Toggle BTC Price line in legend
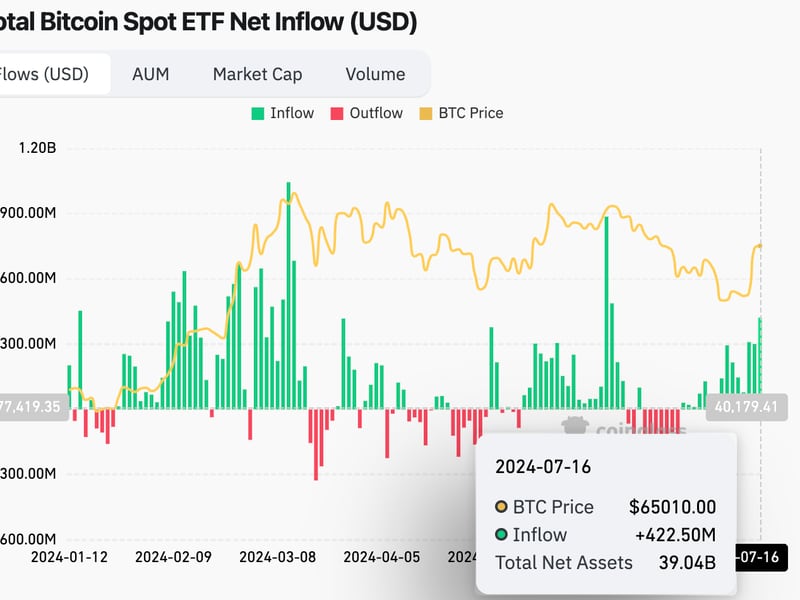800x600 pixels. pos(462,113)
